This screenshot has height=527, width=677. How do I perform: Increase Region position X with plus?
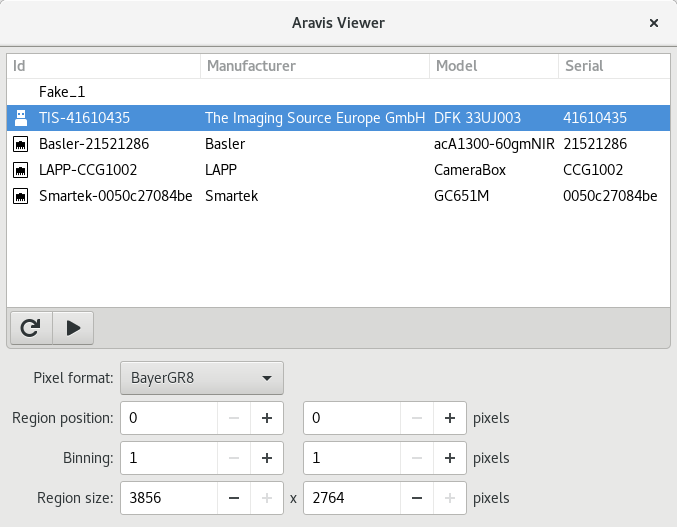[x=267, y=418]
